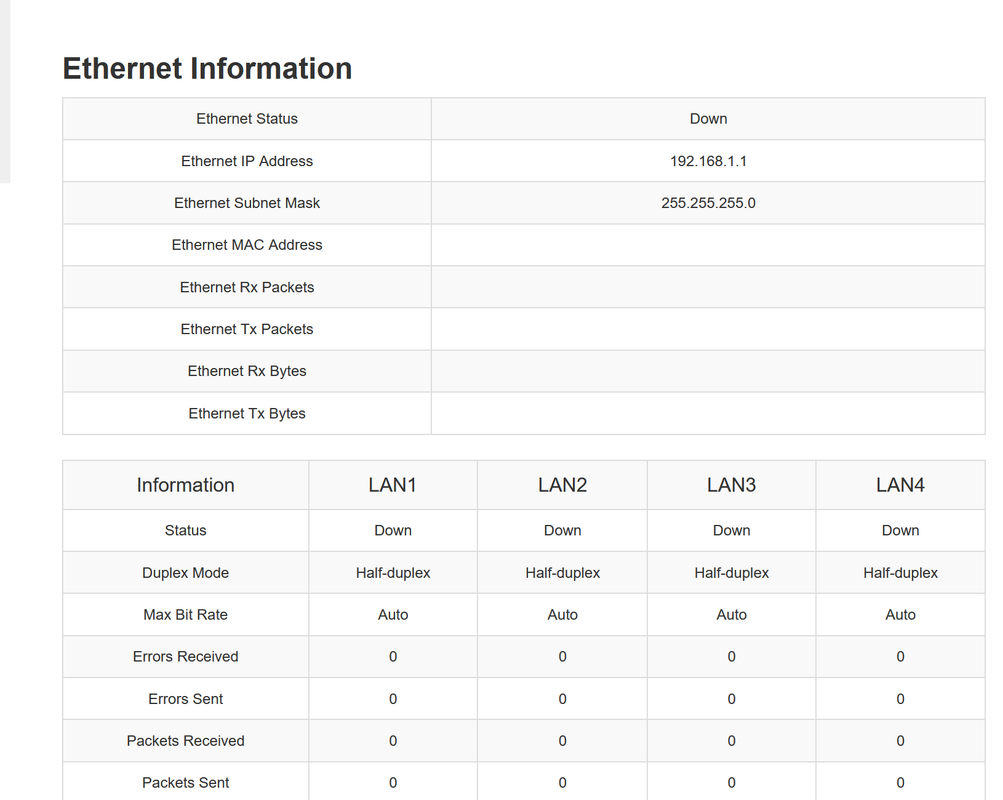Select the Errors Received row label
Viewport: 1003px width, 800px height.
tap(186, 657)
